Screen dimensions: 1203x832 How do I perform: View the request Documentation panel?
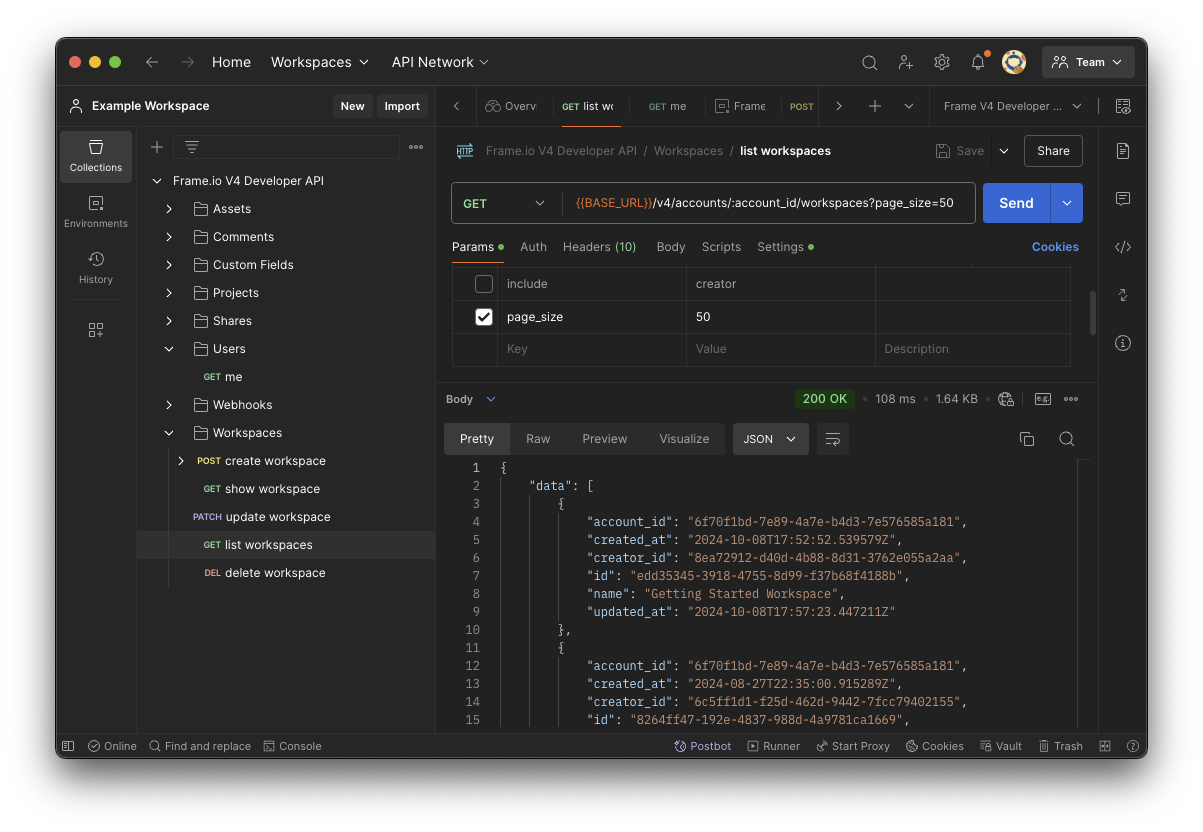coord(1122,151)
